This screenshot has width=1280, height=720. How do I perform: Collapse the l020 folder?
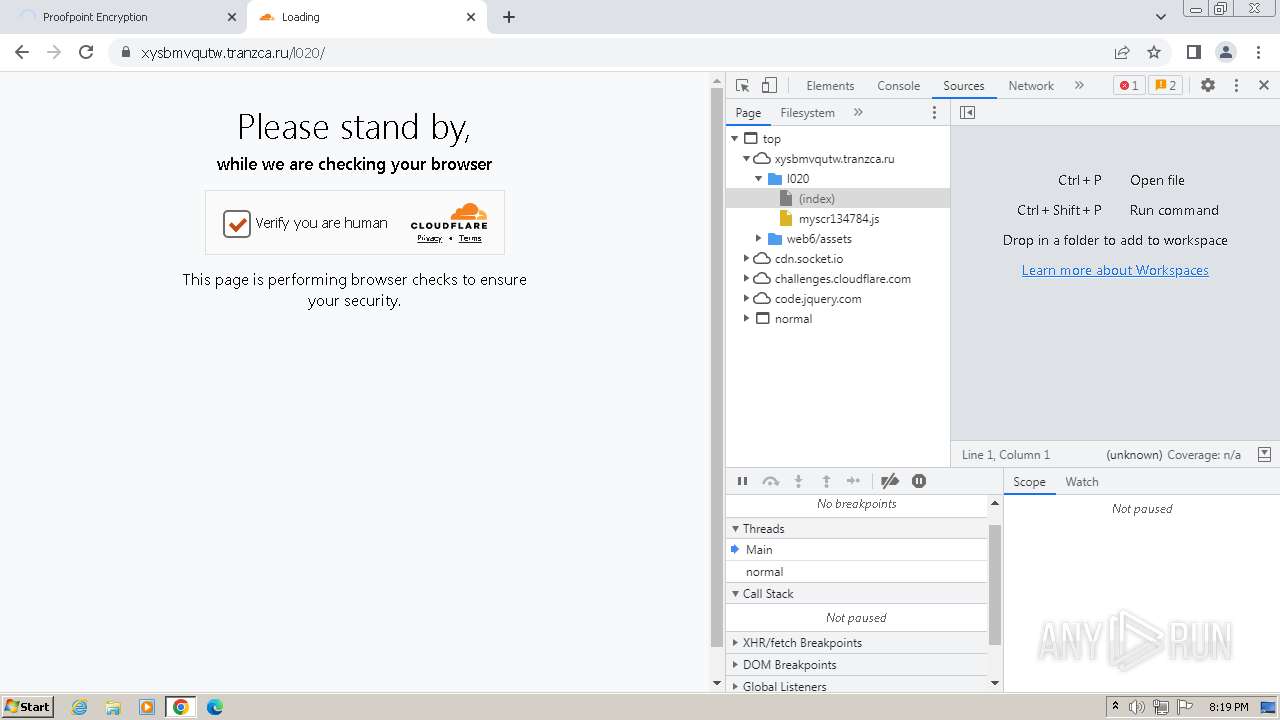(x=759, y=179)
